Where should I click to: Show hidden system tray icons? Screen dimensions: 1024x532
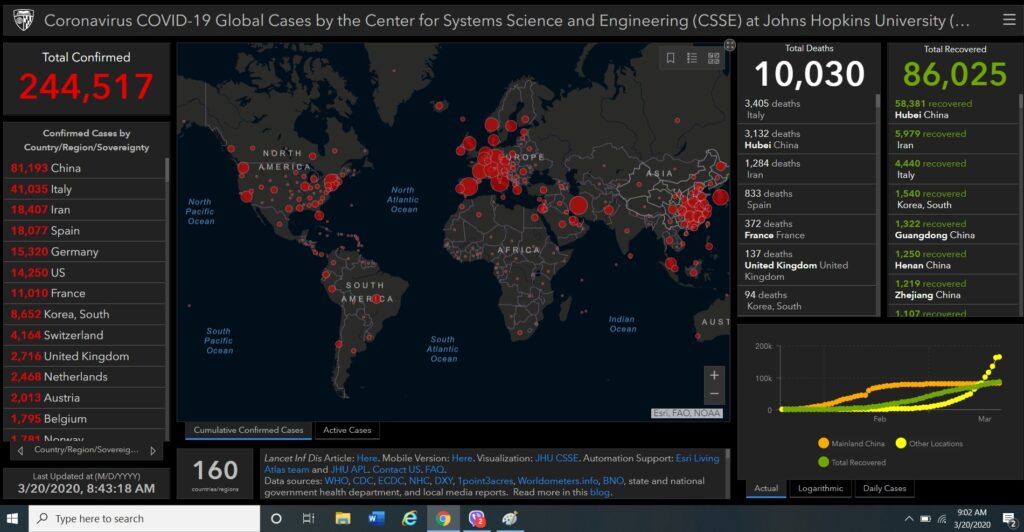[908, 519]
